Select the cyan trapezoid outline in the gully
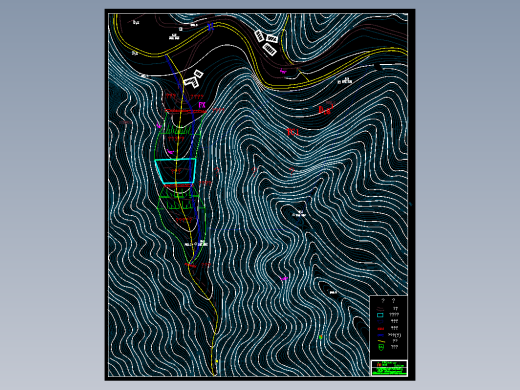The image size is (520, 390). tap(175, 171)
